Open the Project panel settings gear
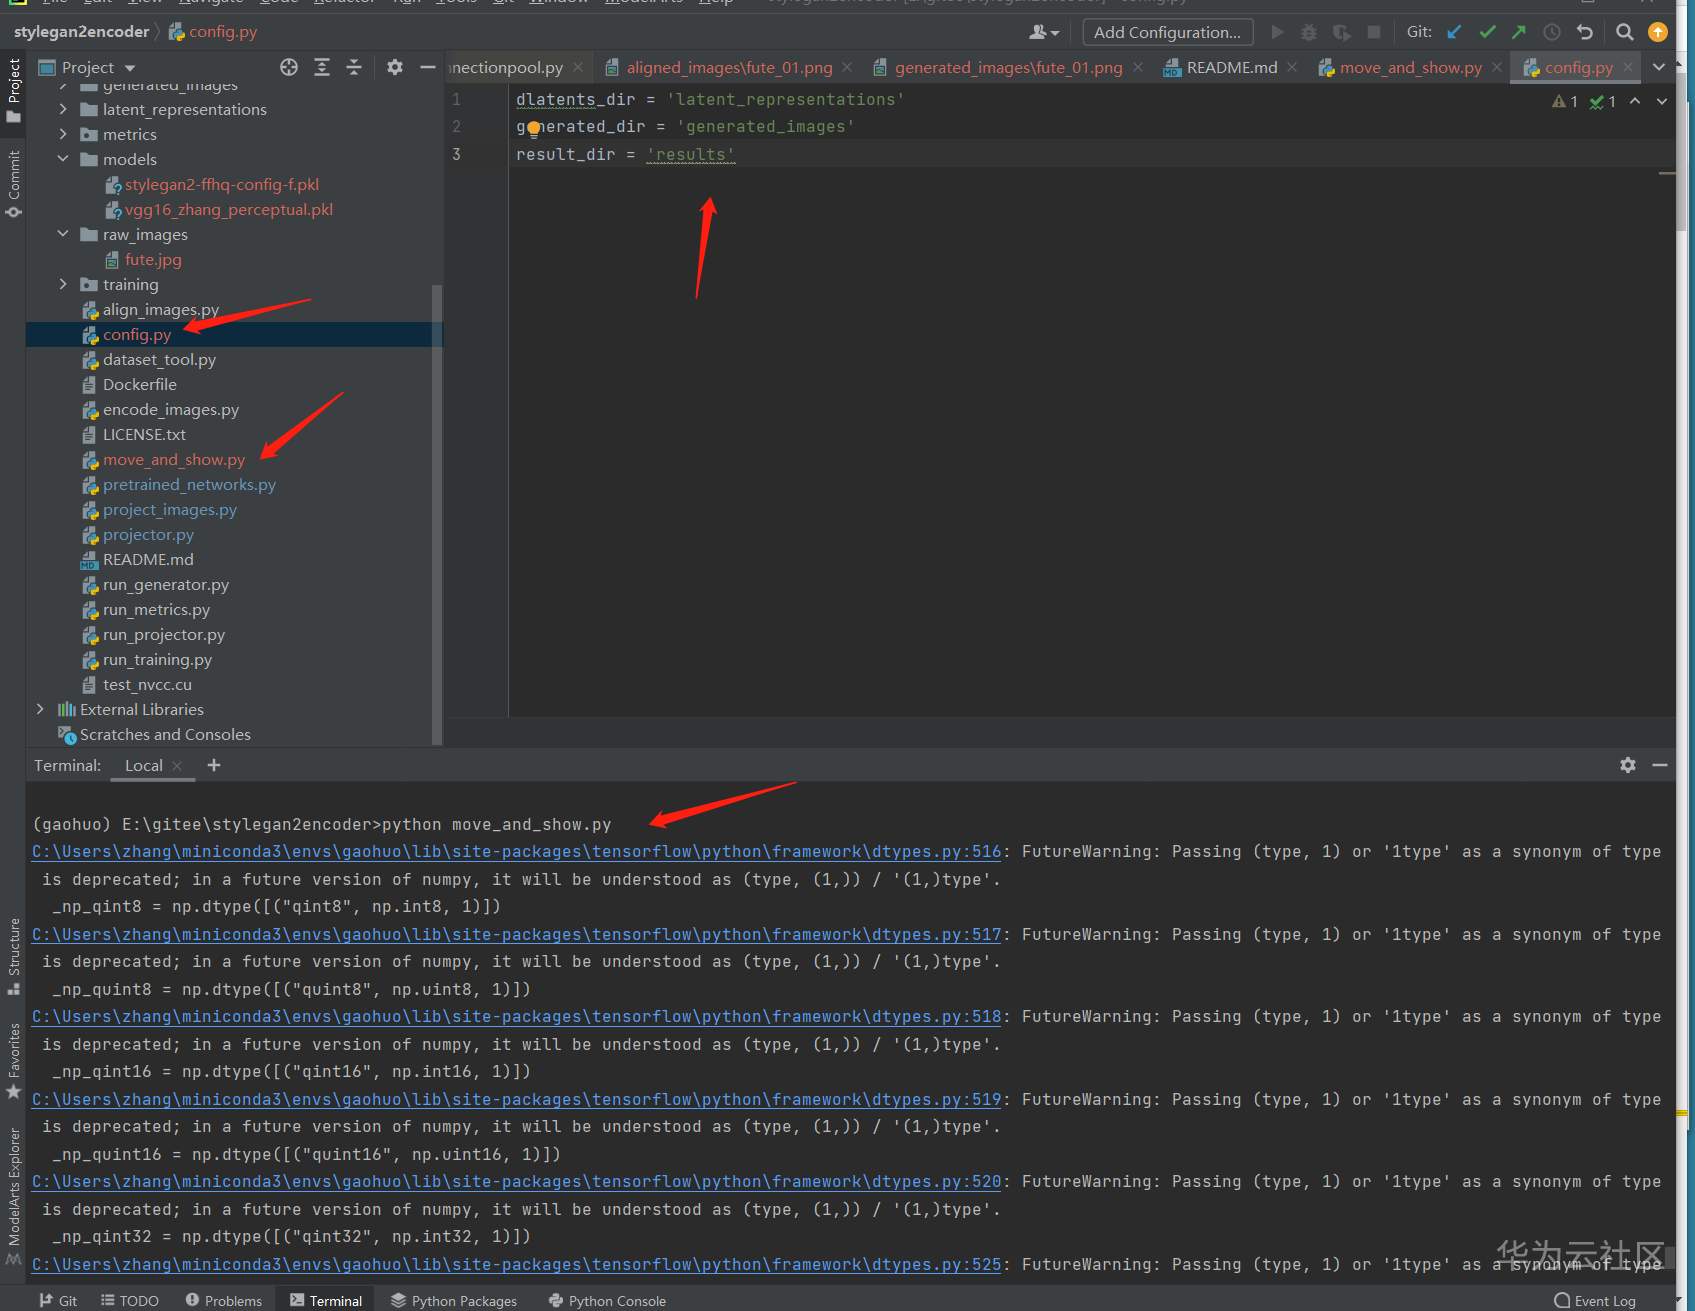1695x1311 pixels. [395, 67]
